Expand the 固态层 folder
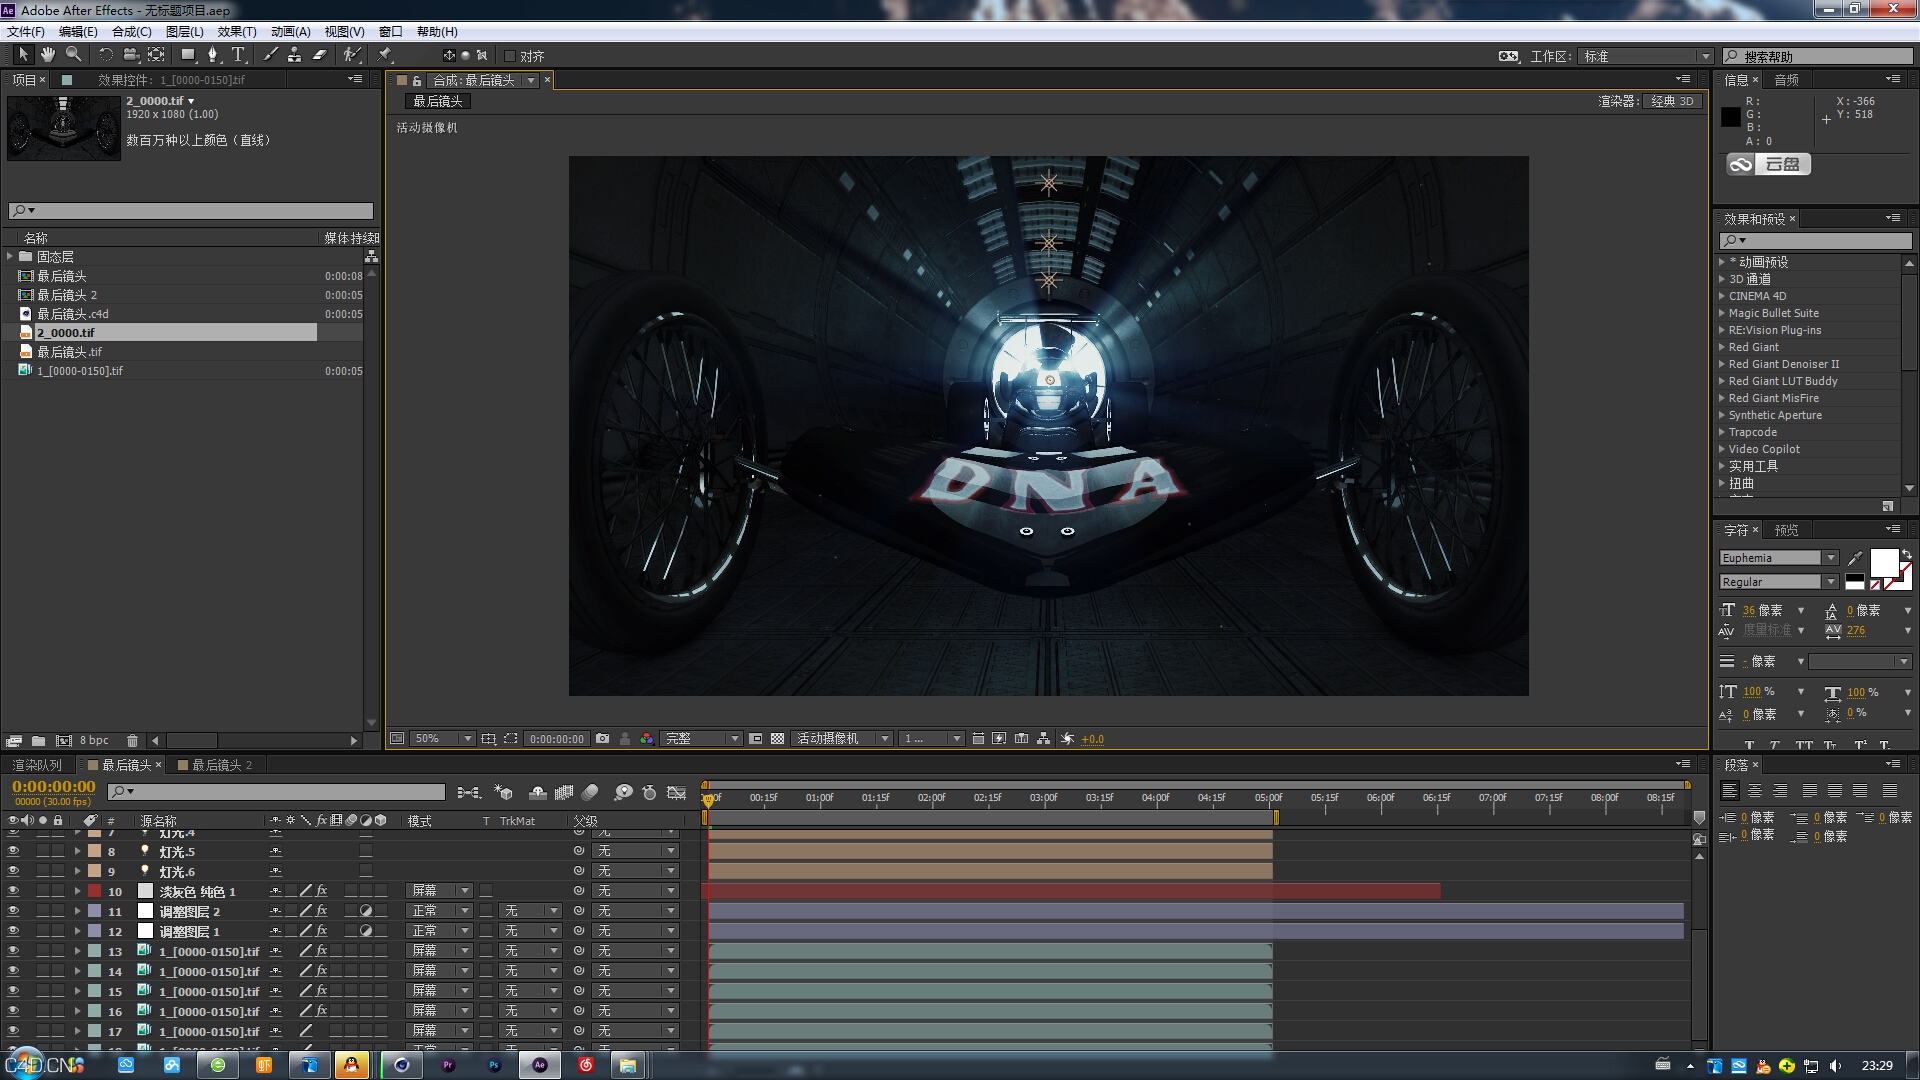This screenshot has width=1920, height=1080. [10, 257]
